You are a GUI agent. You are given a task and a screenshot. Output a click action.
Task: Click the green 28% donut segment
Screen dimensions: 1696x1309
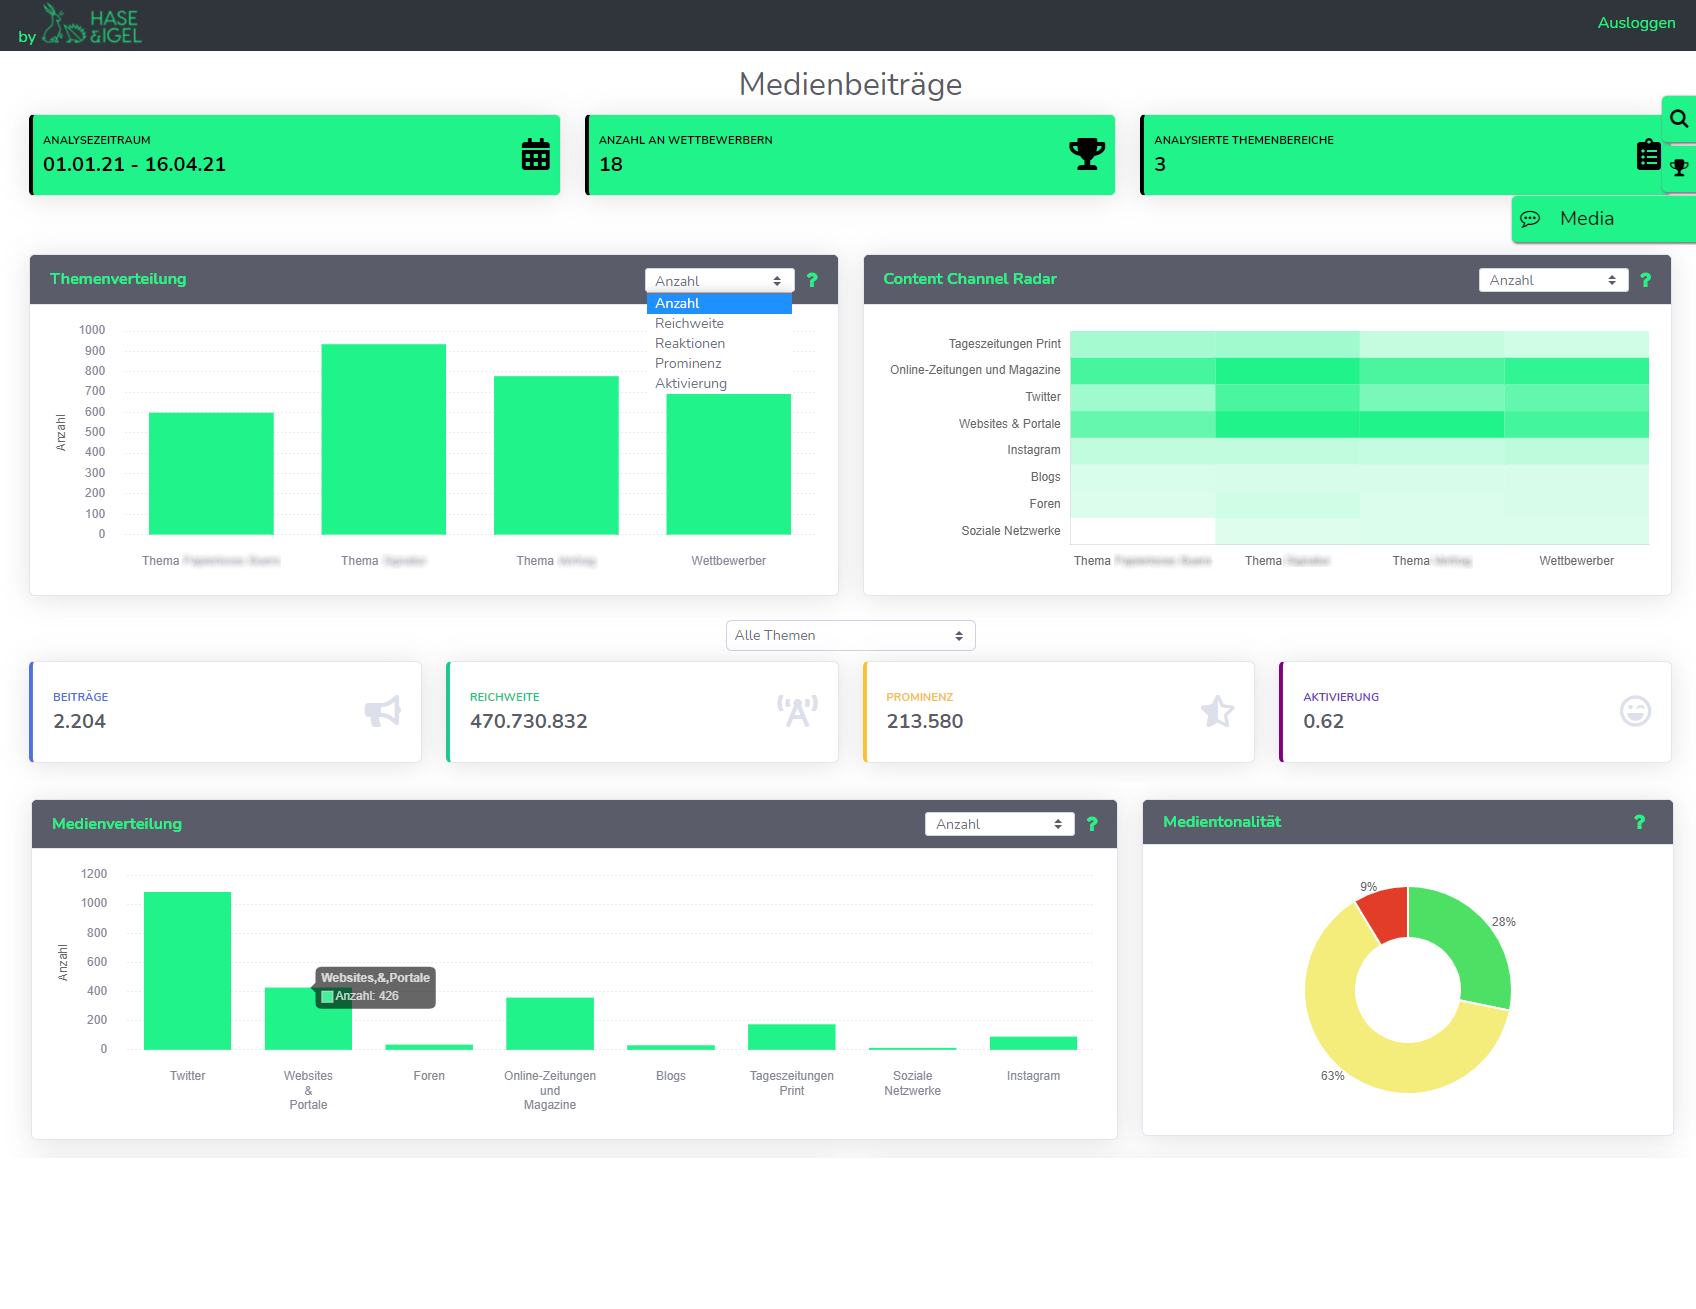pyautogui.click(x=1470, y=940)
